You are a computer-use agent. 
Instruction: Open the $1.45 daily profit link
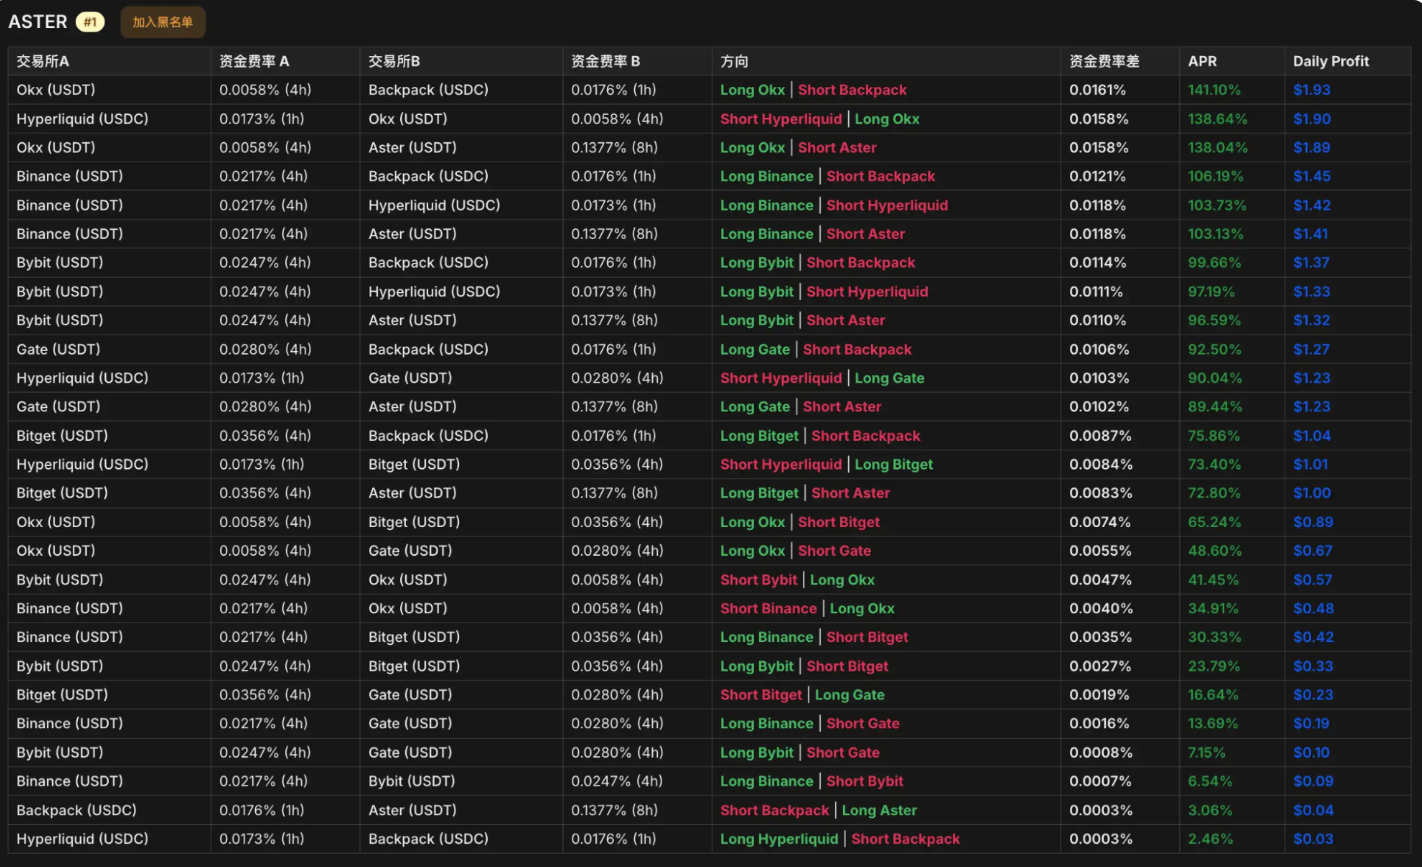pos(1312,176)
